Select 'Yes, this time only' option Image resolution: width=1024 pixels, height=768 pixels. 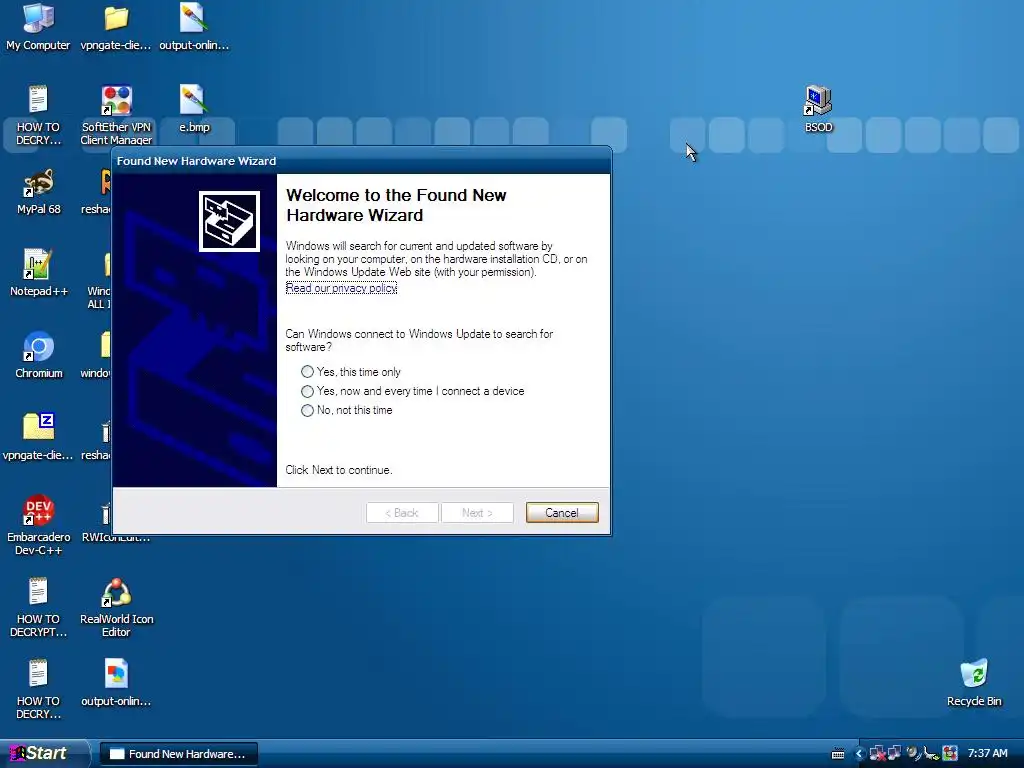[x=351, y=372]
